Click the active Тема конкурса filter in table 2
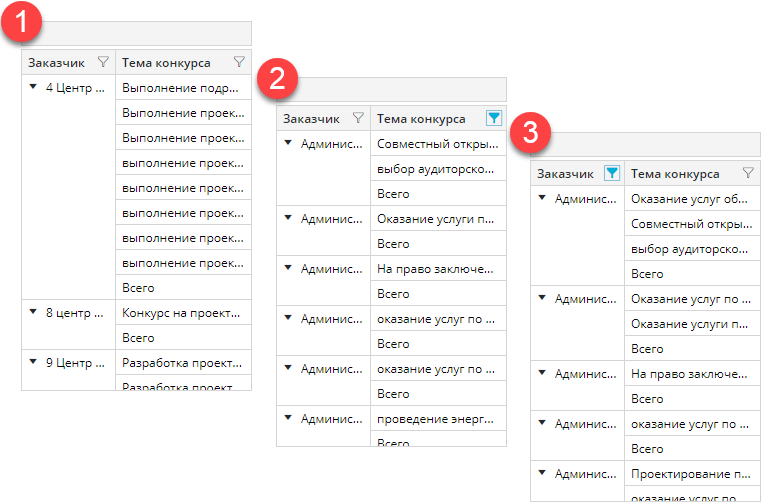The width and height of the screenshot is (761, 502). coord(493,118)
